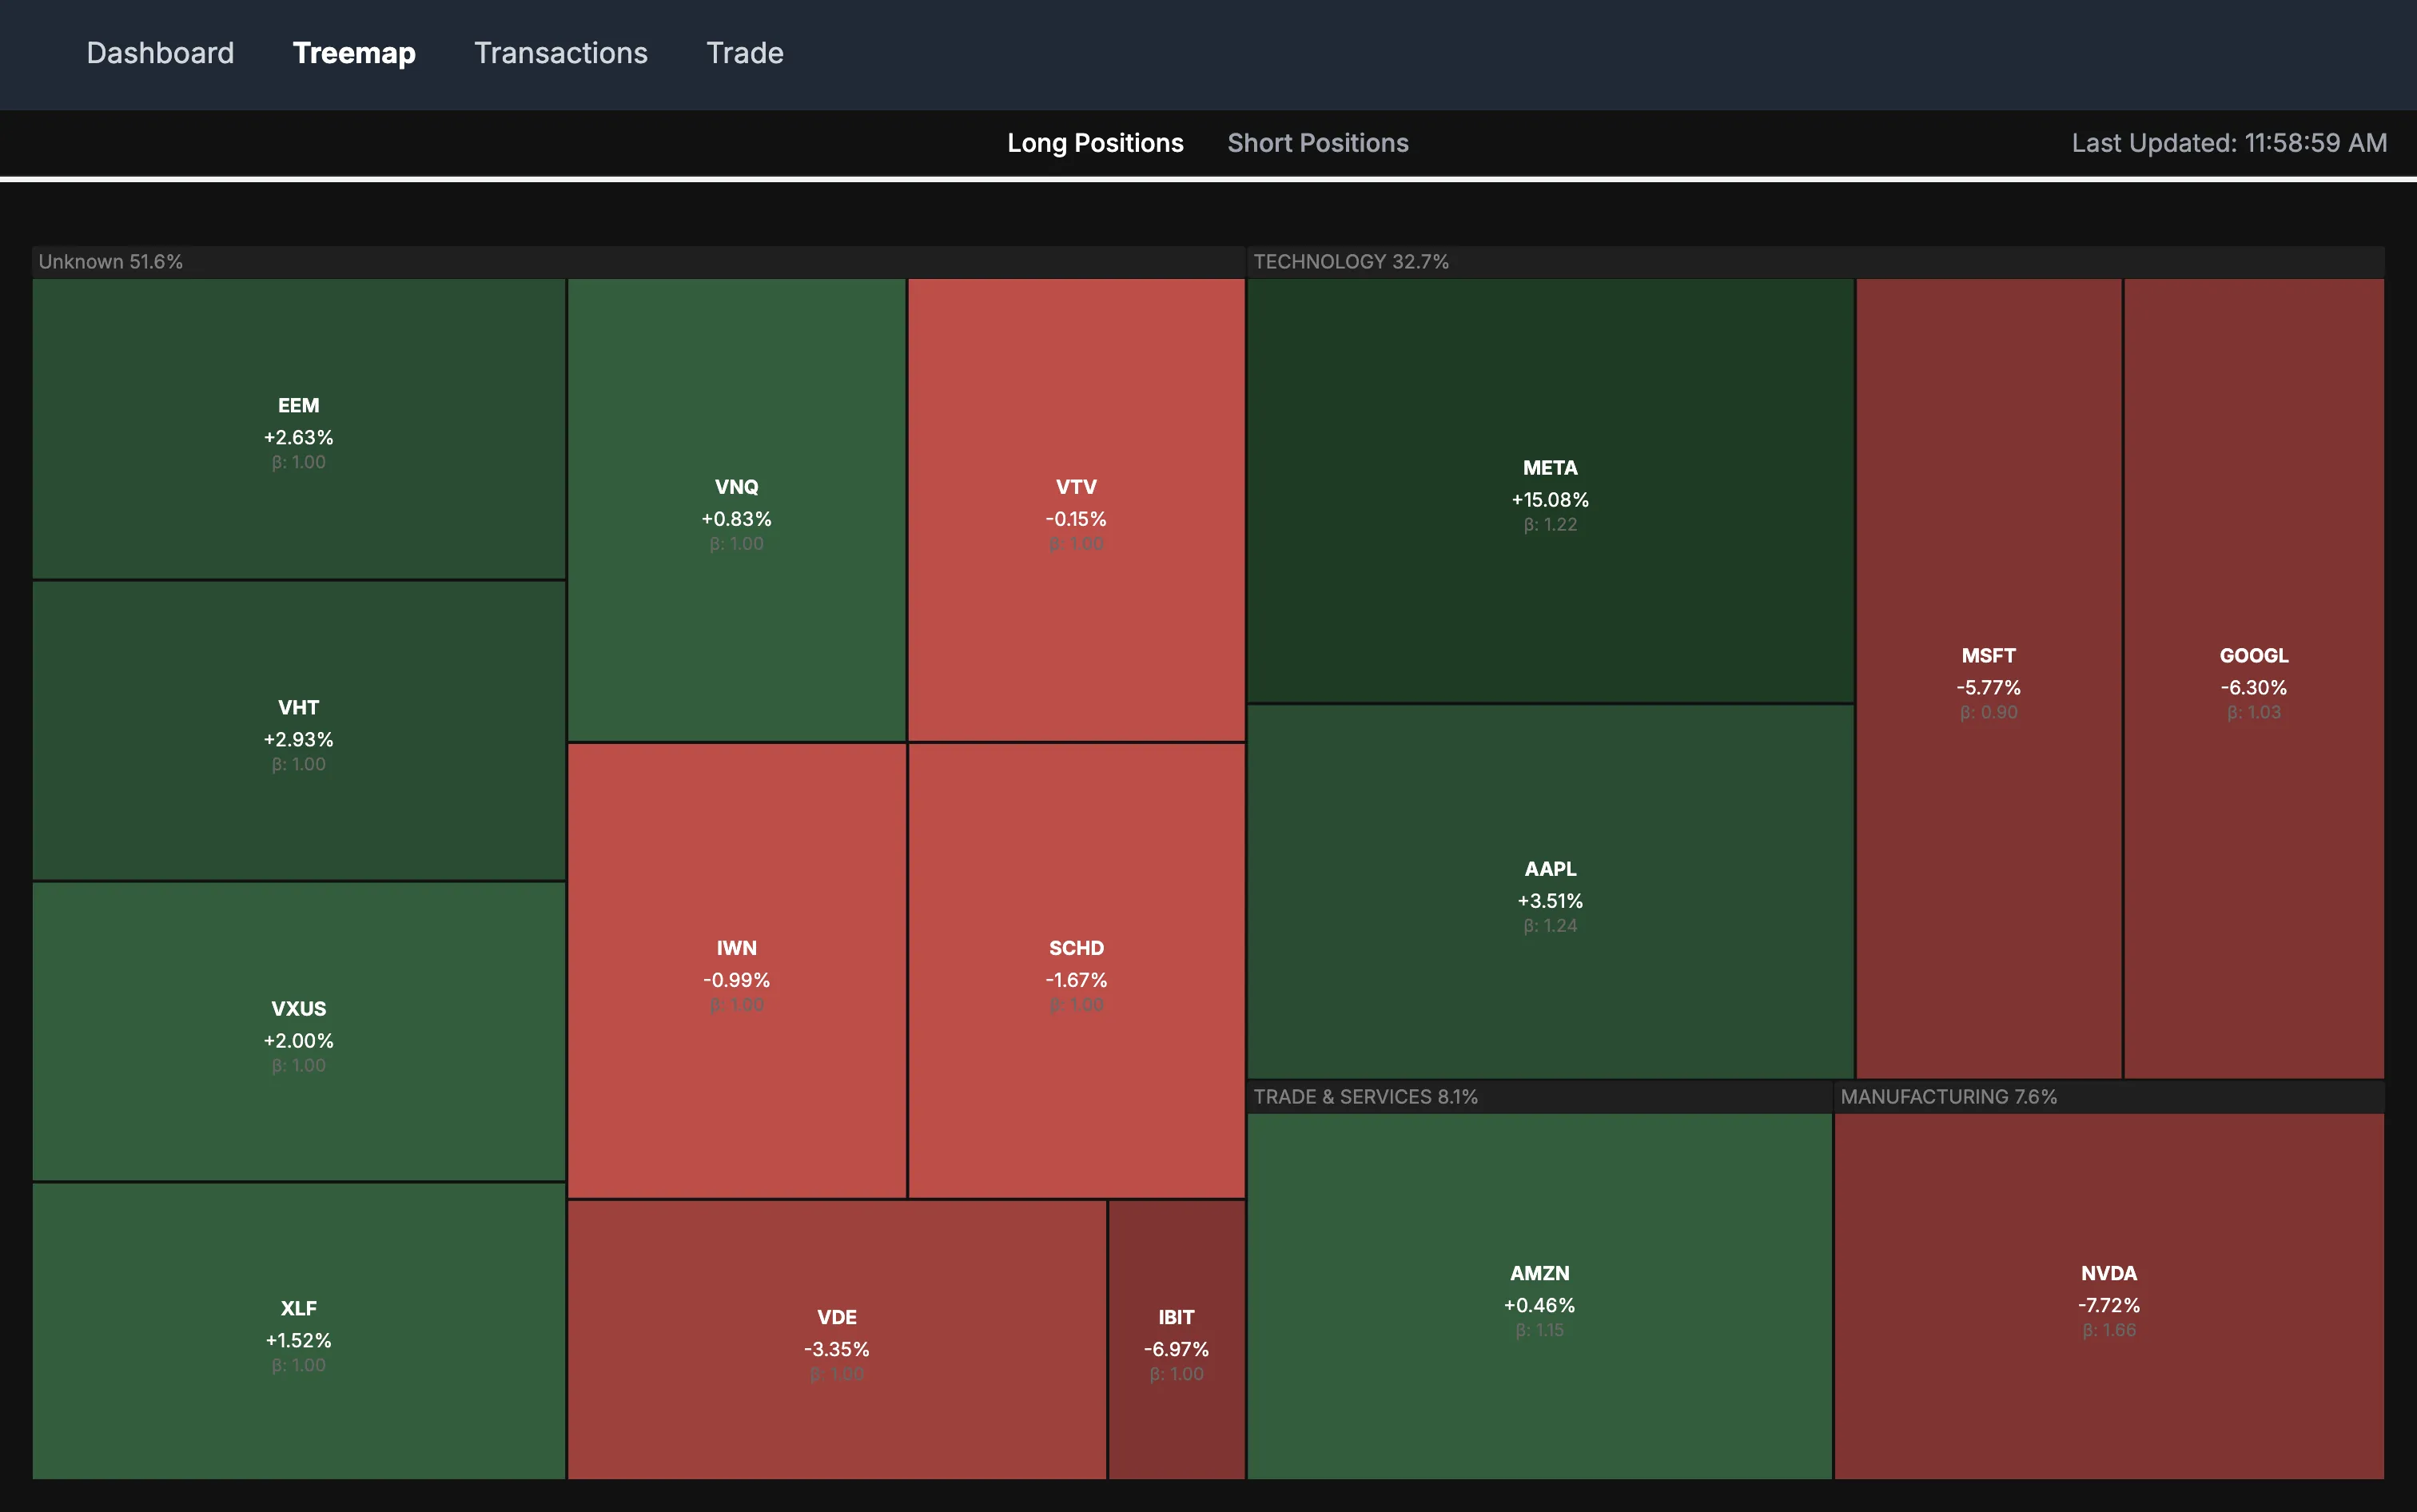Image resolution: width=2417 pixels, height=1512 pixels.
Task: Click the TECHNOLOGY sector header
Action: 1350,261
